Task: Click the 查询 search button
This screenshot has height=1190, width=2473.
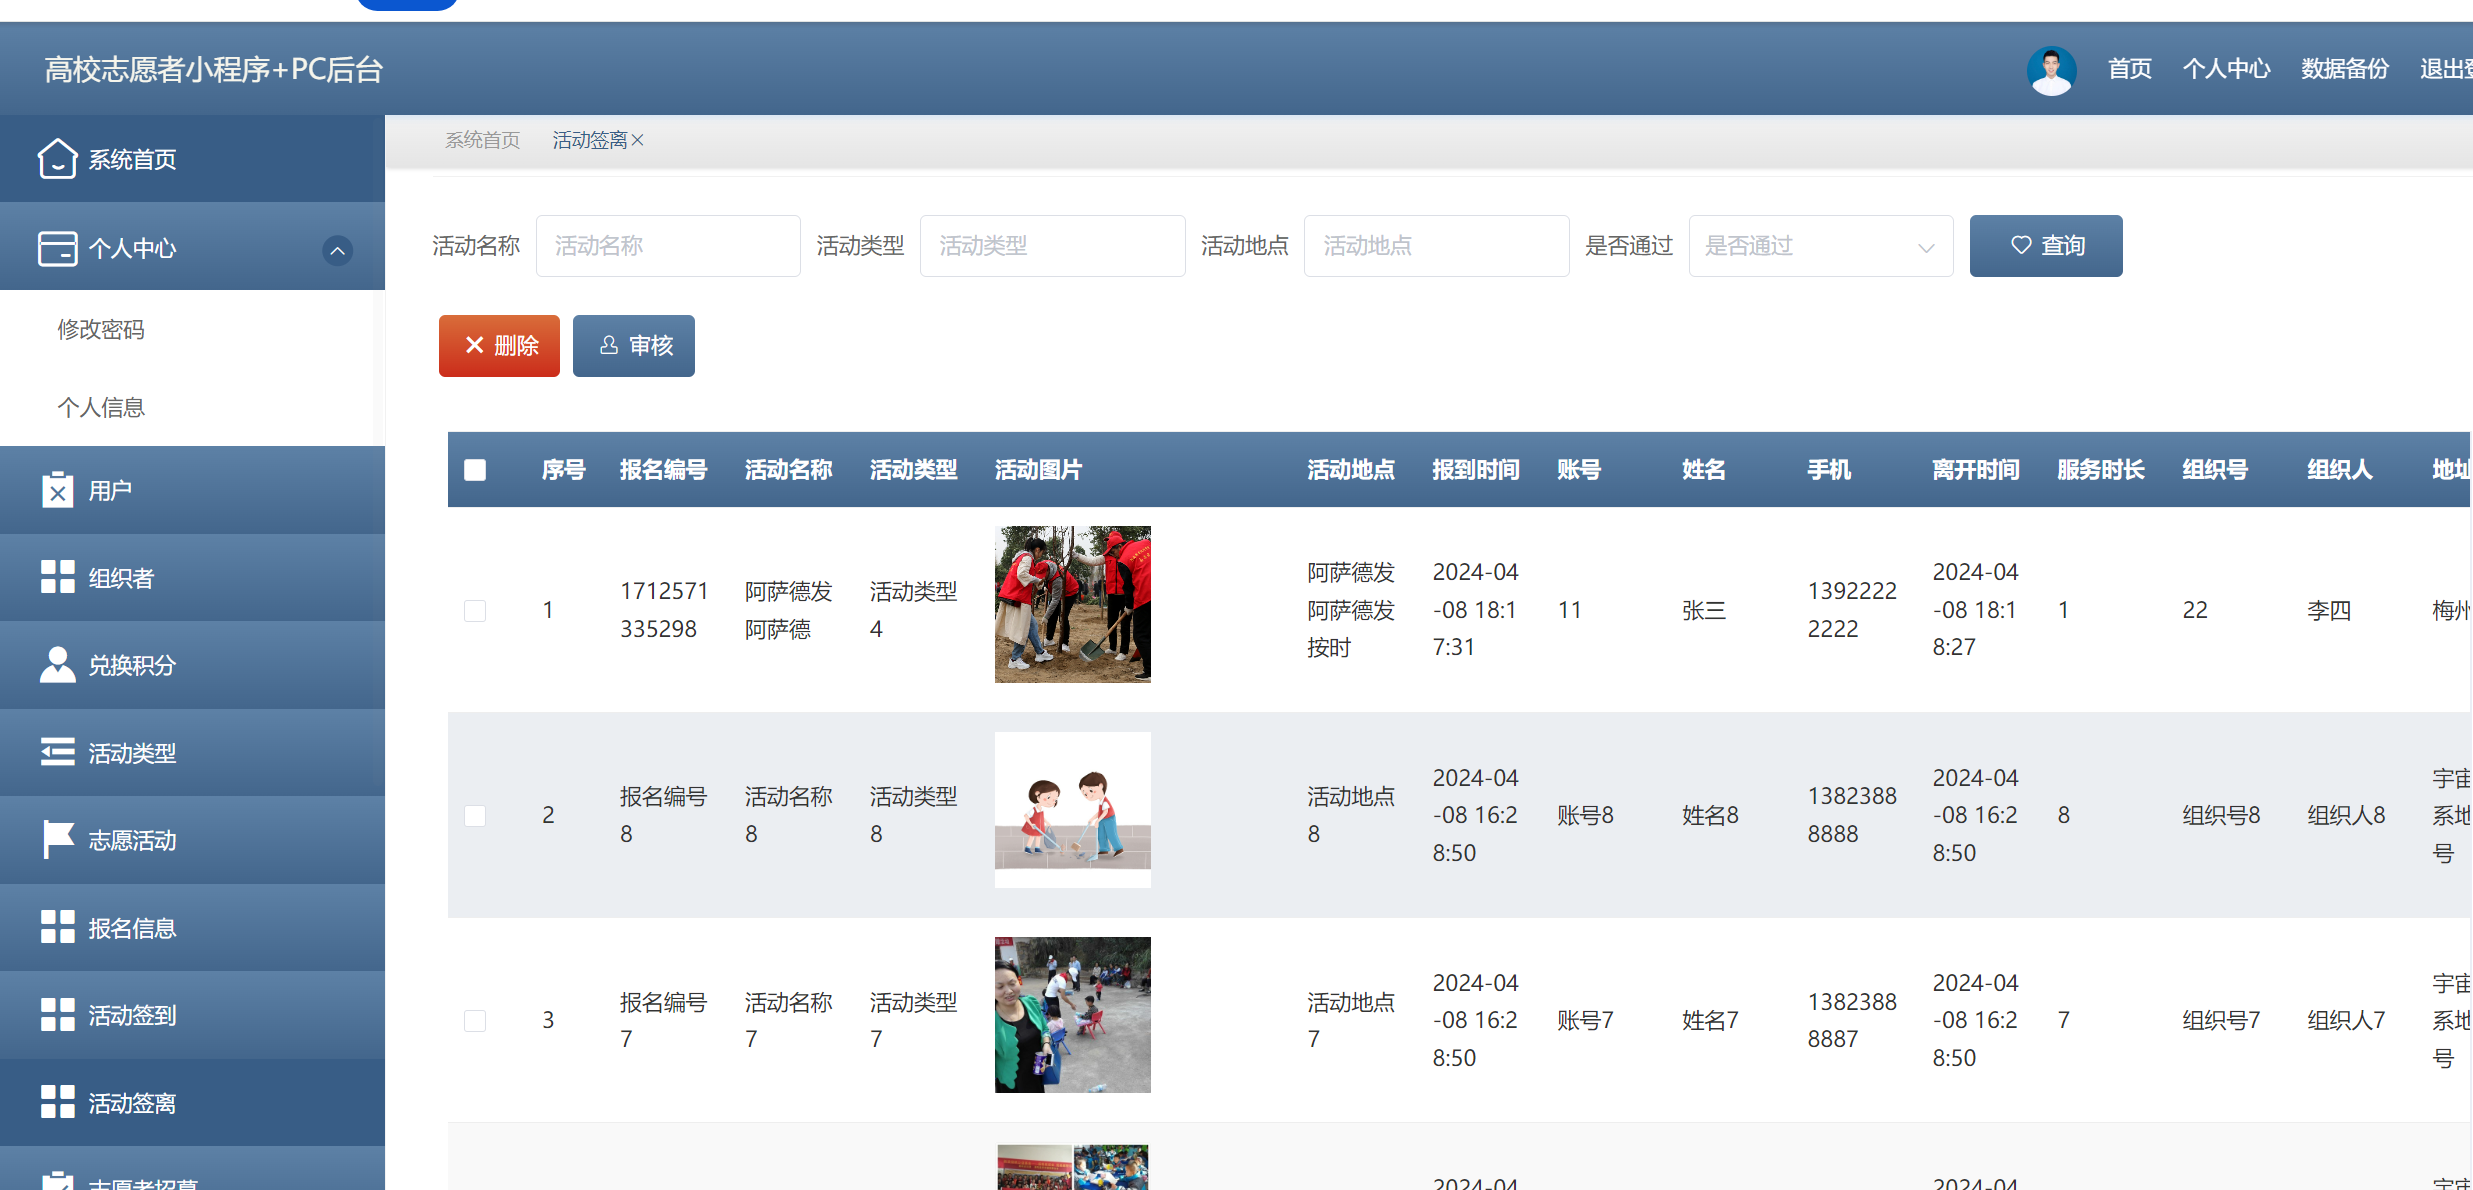Action: (2046, 246)
